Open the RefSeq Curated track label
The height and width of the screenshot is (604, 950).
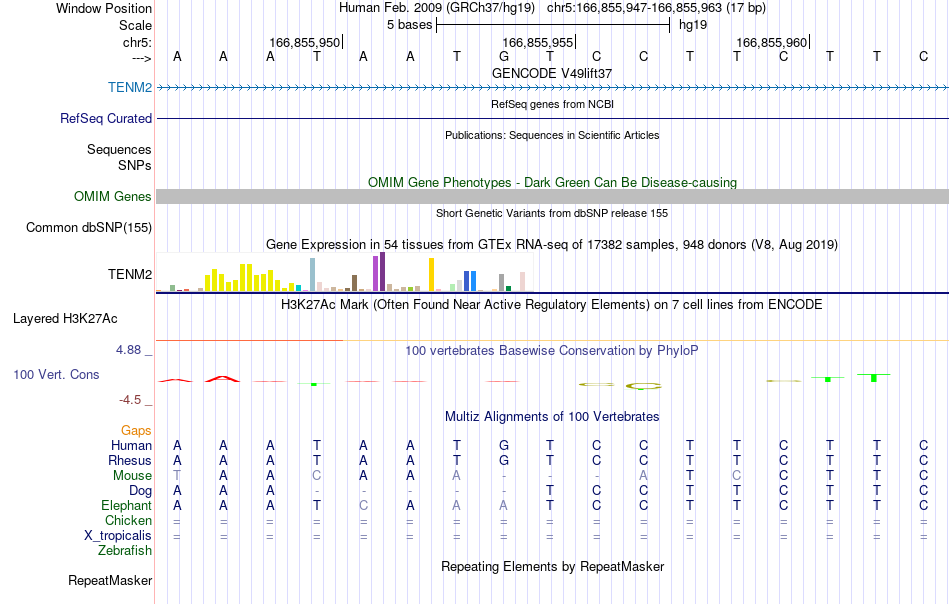[105, 118]
